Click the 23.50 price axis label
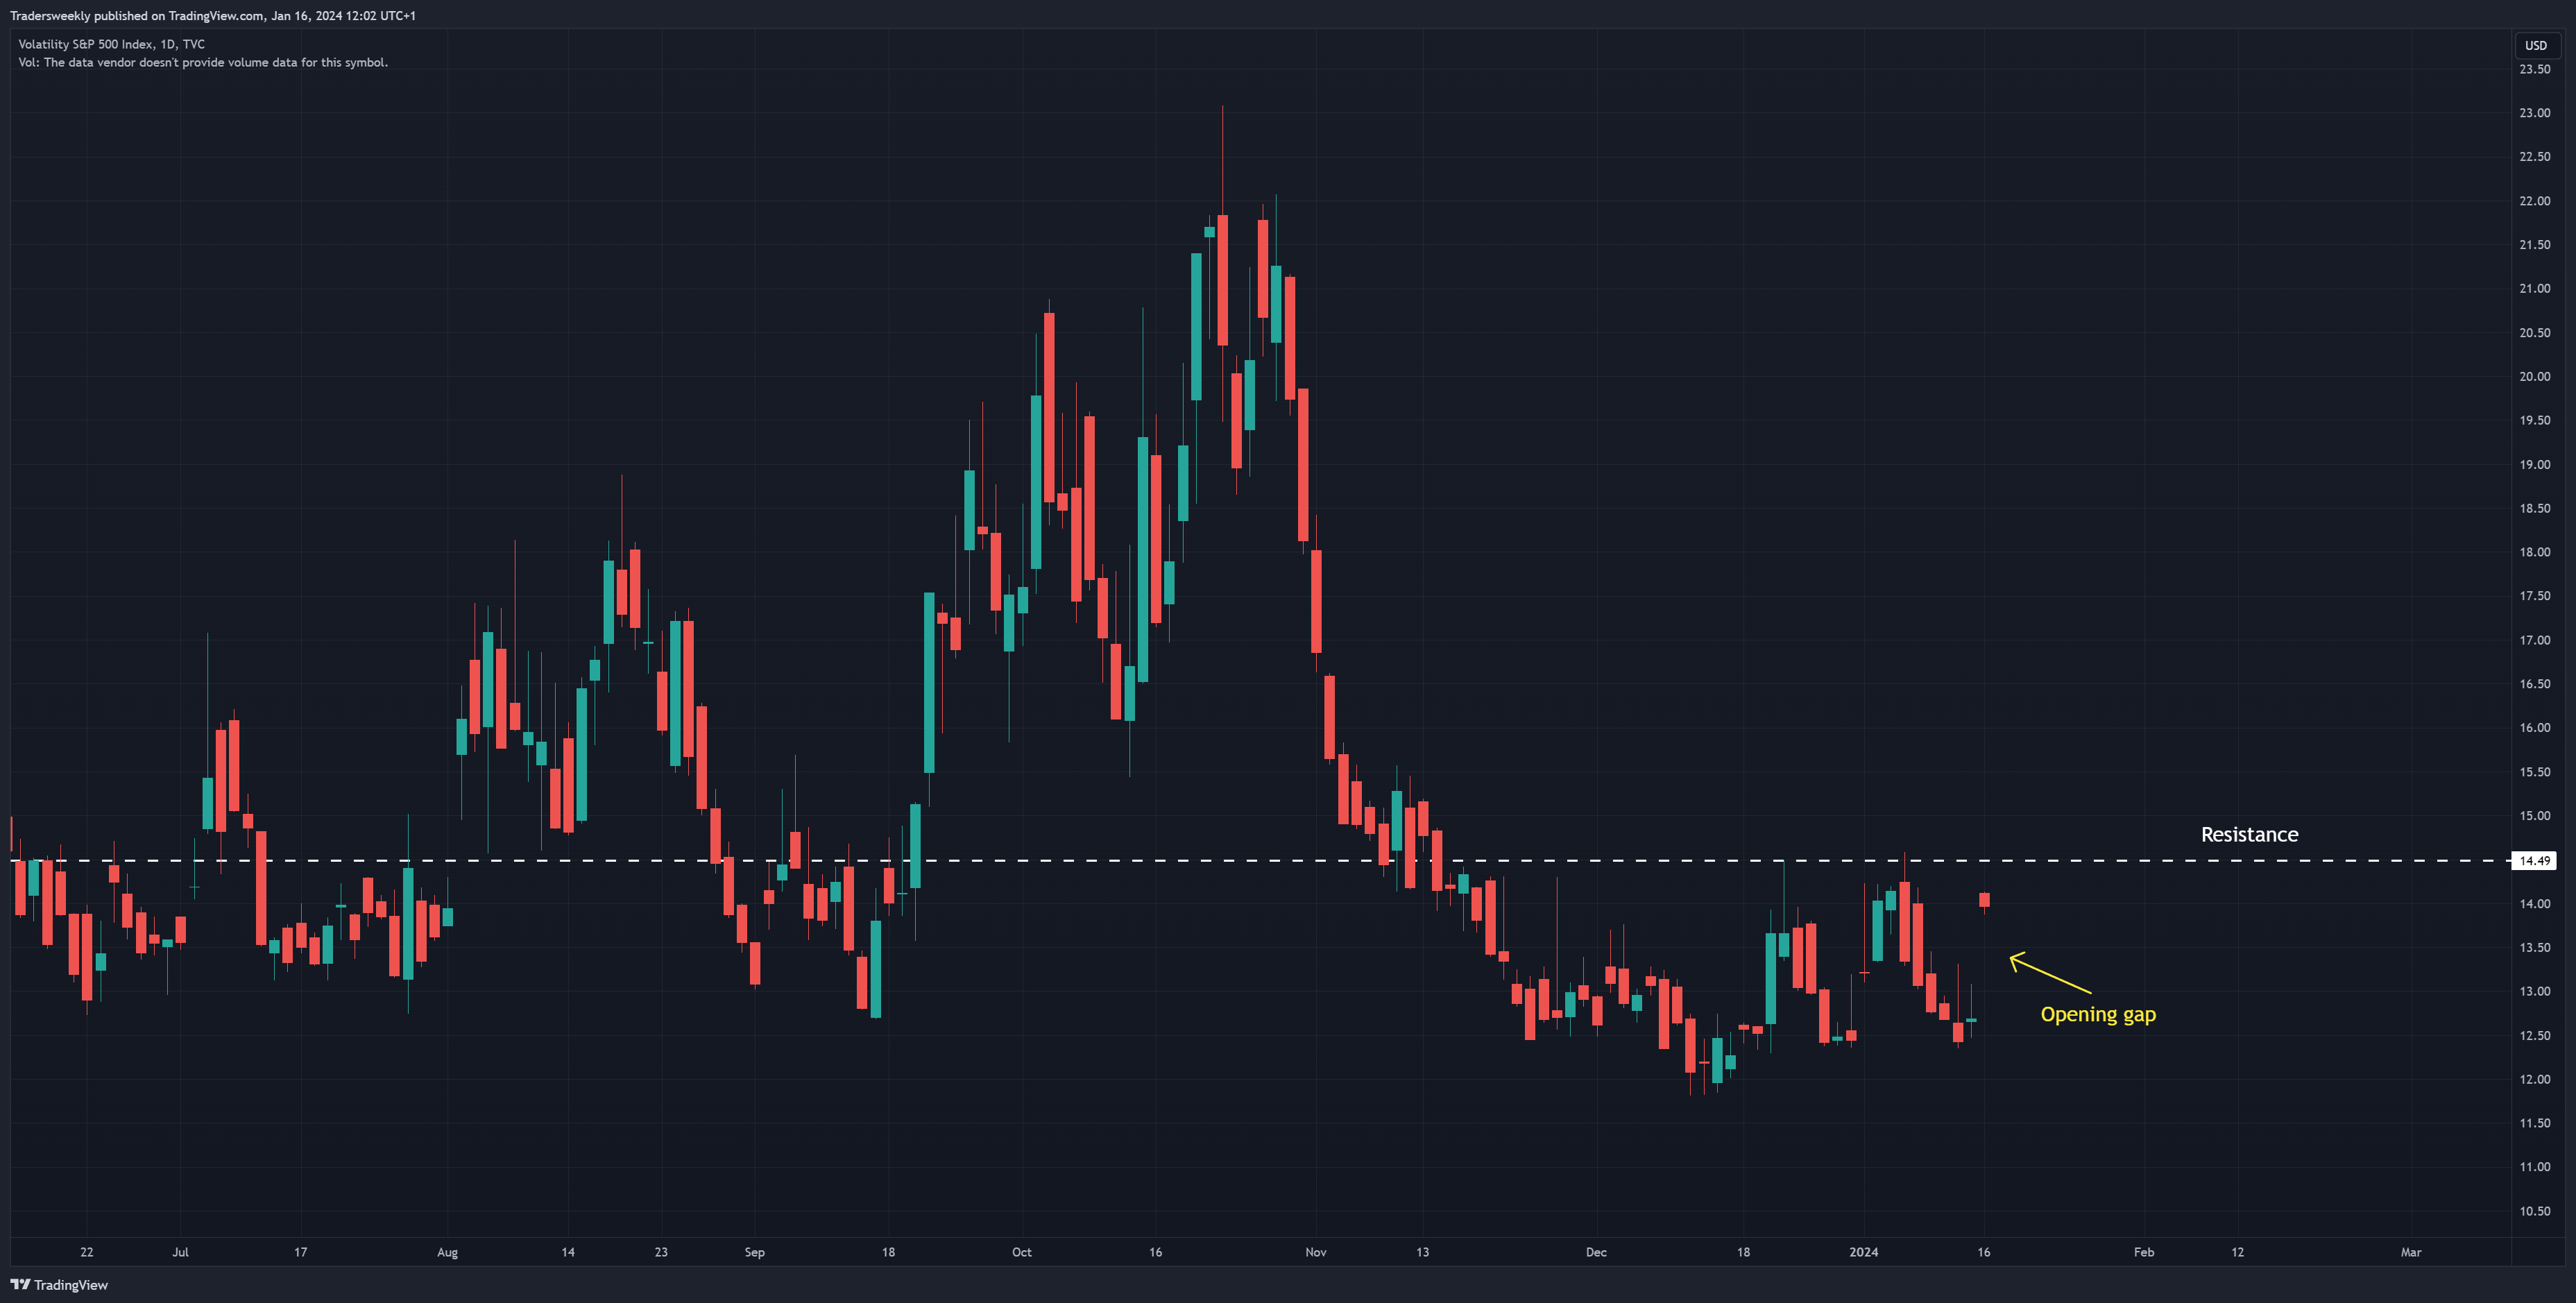Image resolution: width=2576 pixels, height=1303 pixels. (x=2534, y=69)
